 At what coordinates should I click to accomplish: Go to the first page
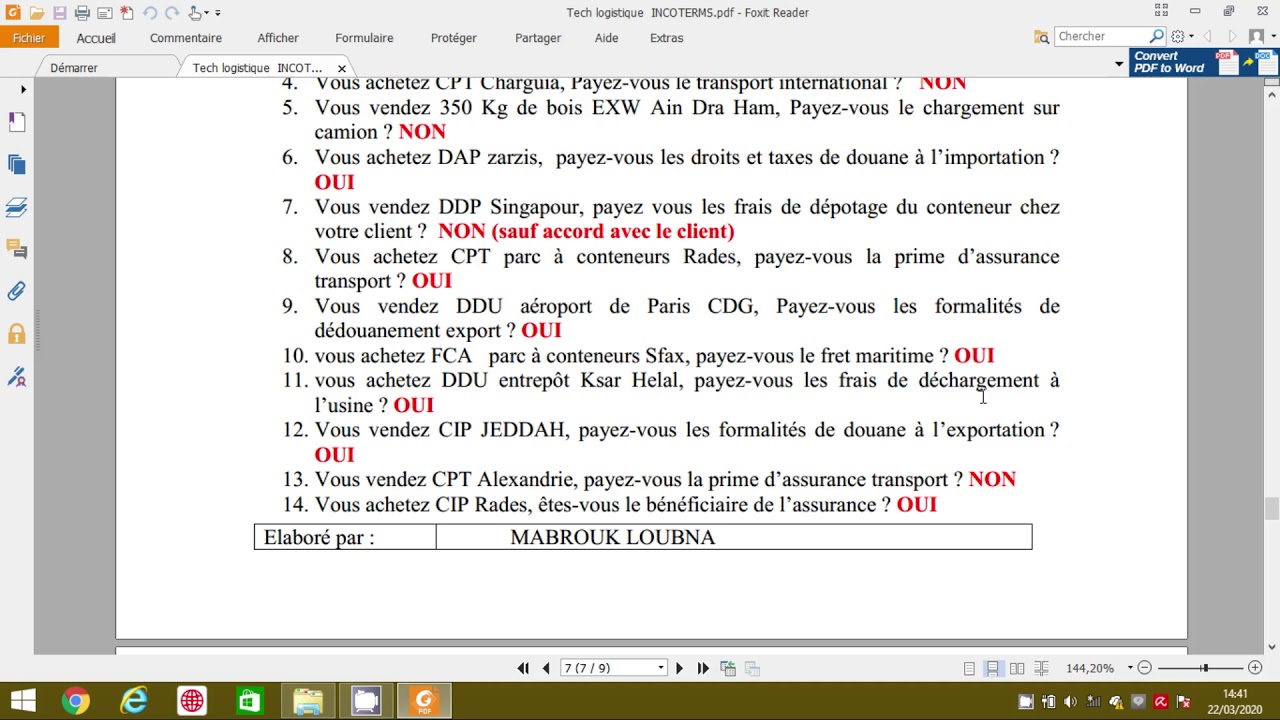click(523, 668)
